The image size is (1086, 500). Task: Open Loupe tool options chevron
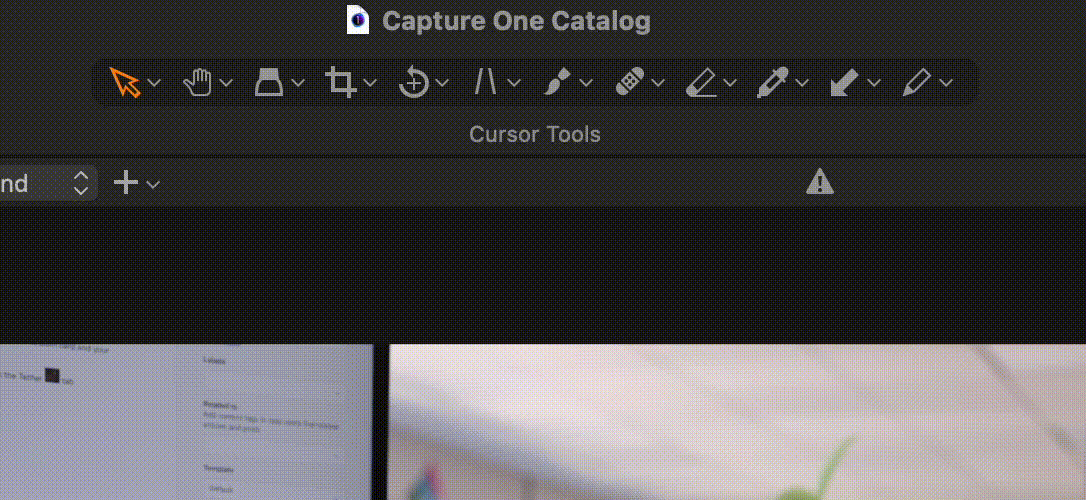point(298,83)
